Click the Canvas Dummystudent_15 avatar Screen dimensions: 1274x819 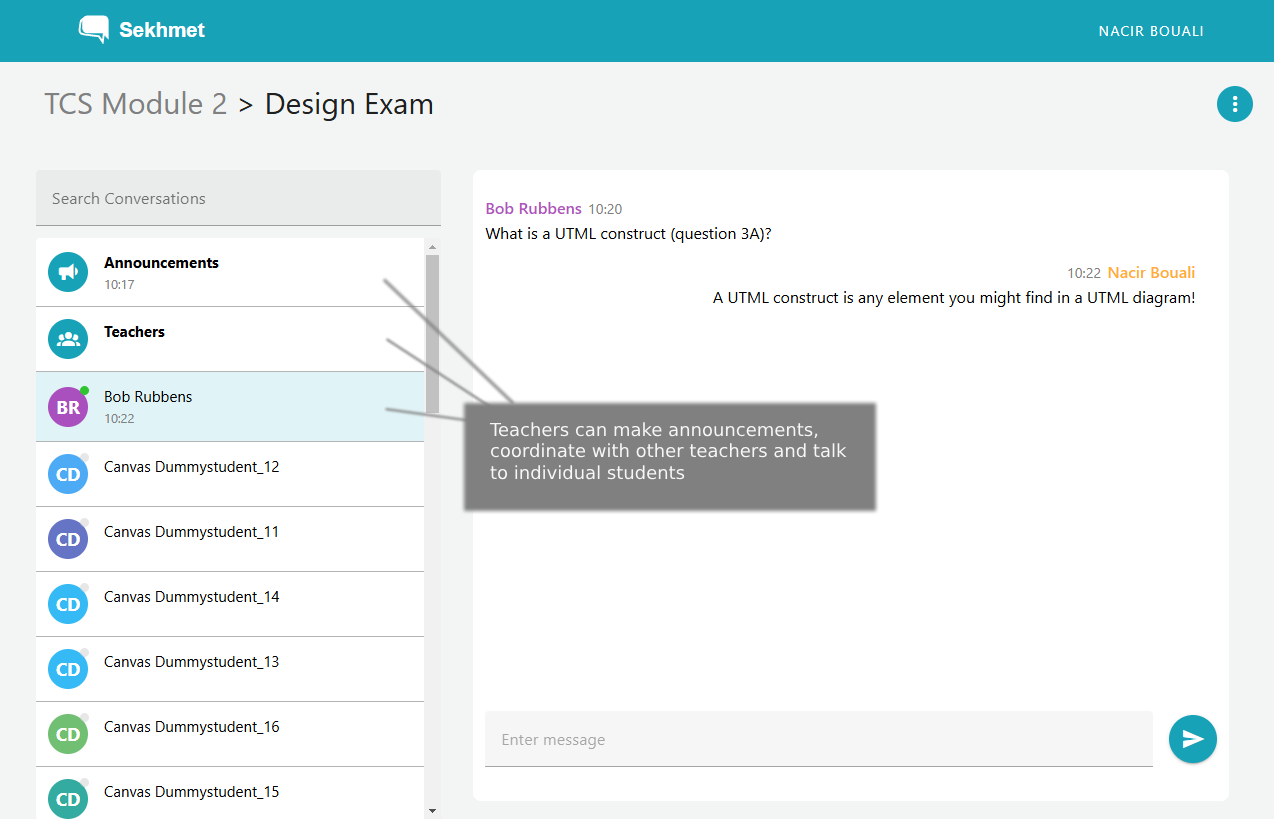coord(68,799)
